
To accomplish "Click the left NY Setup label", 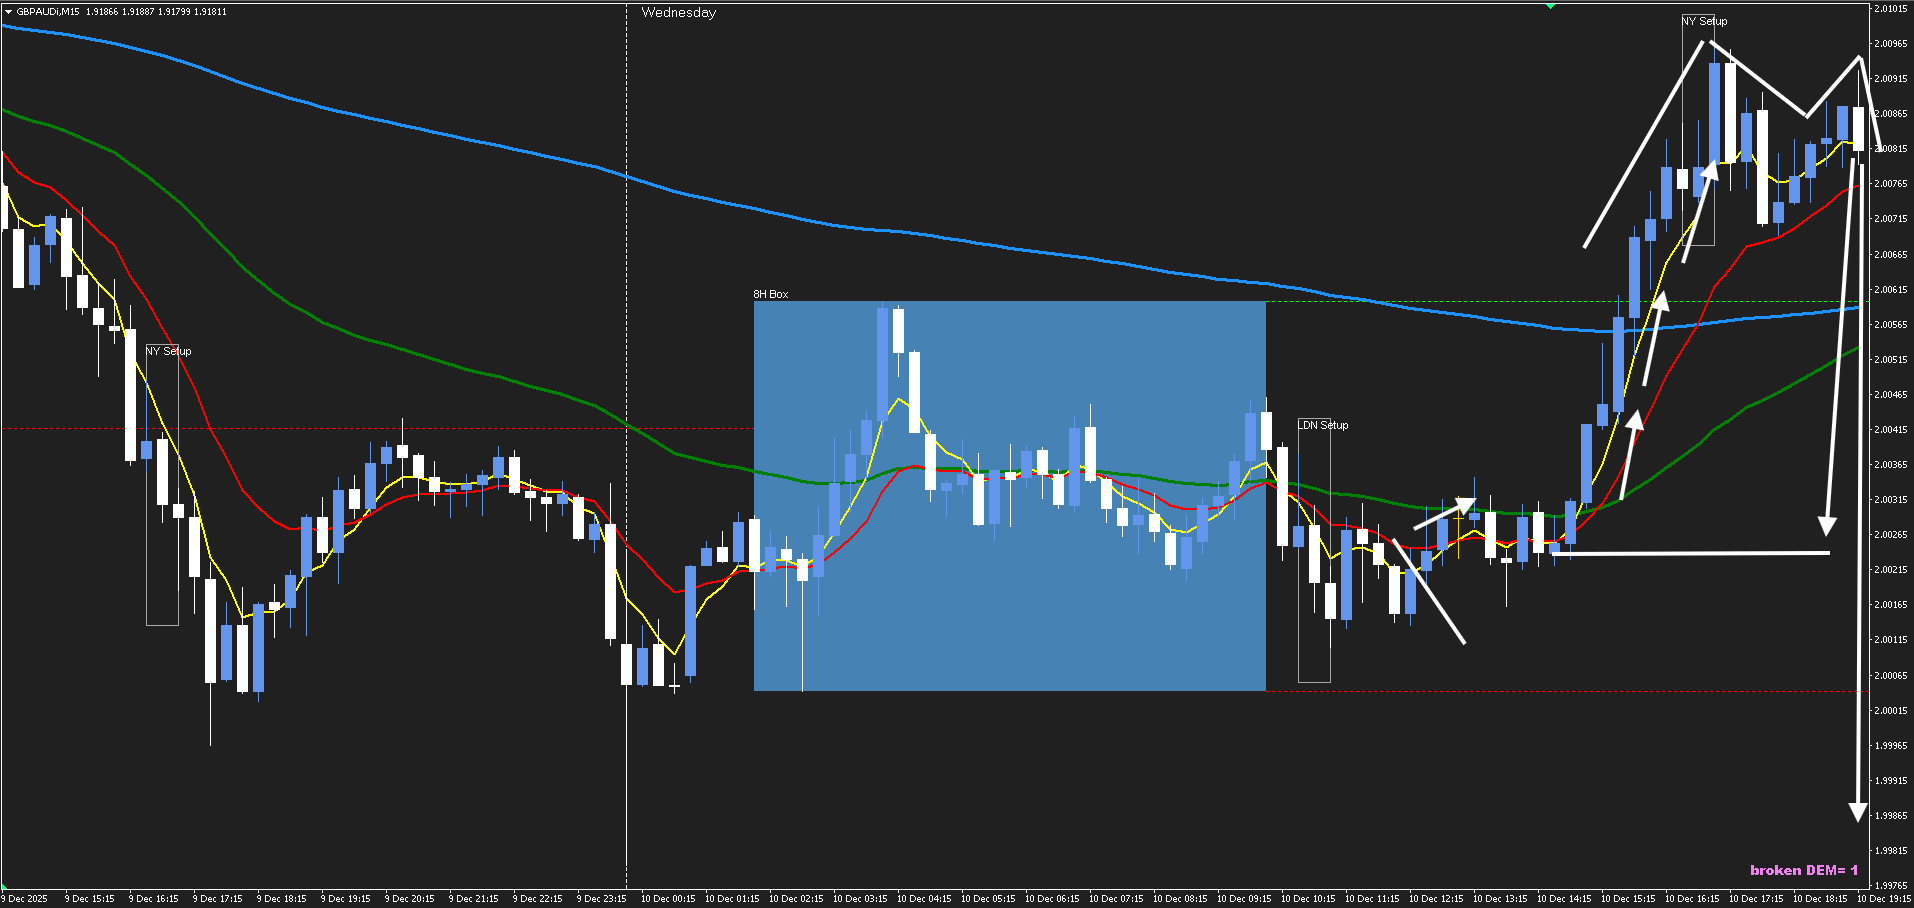I will point(168,351).
